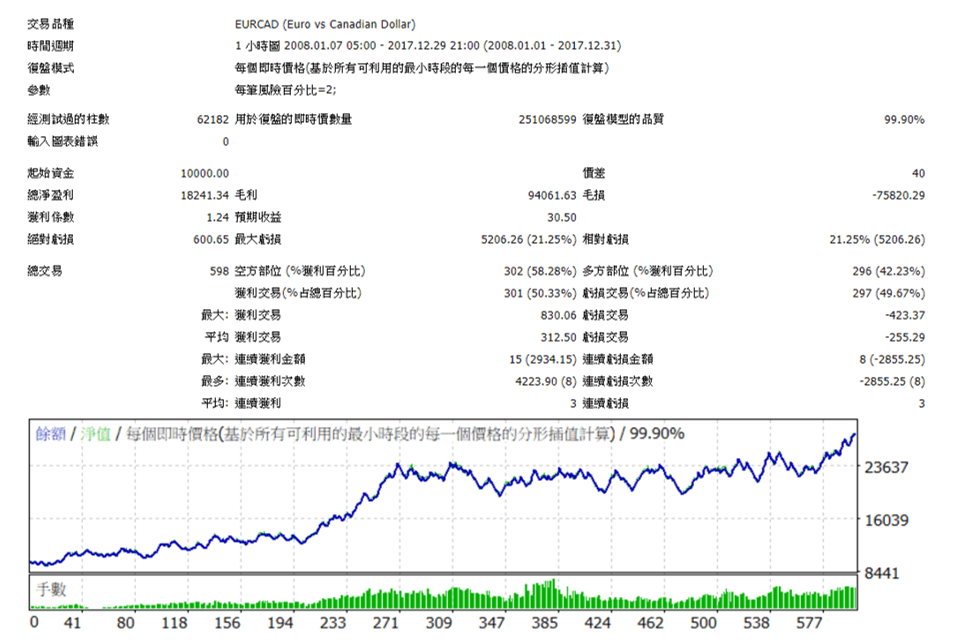Click the 手數 volume panel label

pos(50,589)
